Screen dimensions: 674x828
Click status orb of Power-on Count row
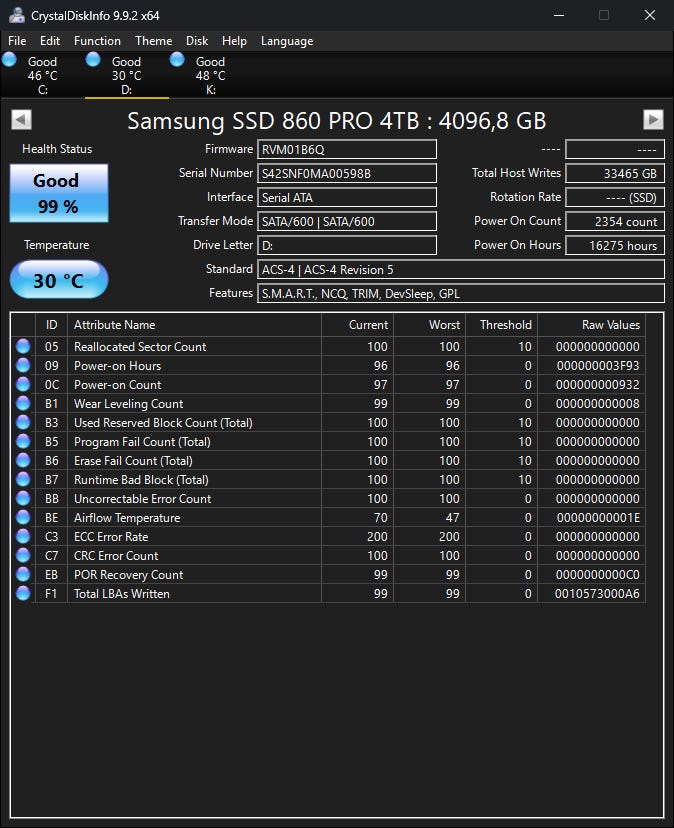pos(23,384)
